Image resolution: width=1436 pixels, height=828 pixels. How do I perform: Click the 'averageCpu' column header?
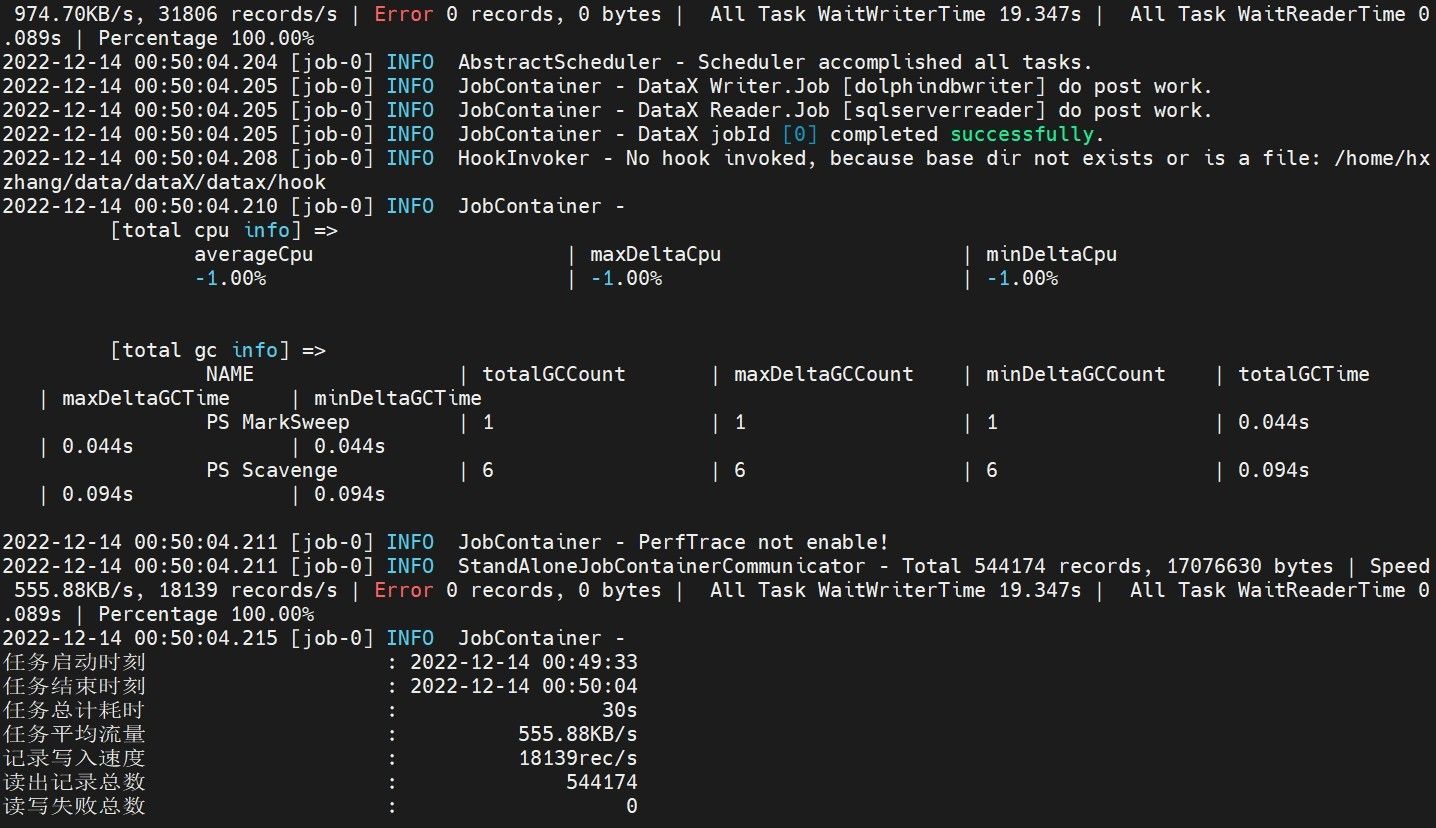[253, 254]
